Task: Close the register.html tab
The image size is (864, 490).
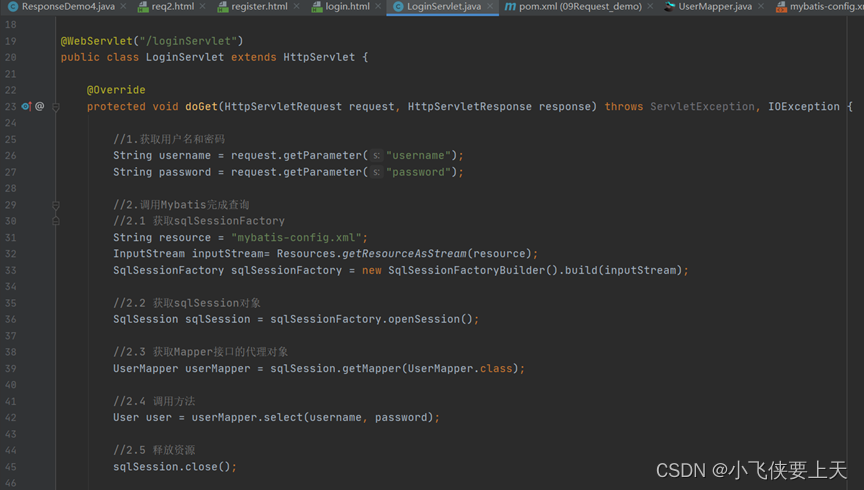Action: [296, 6]
